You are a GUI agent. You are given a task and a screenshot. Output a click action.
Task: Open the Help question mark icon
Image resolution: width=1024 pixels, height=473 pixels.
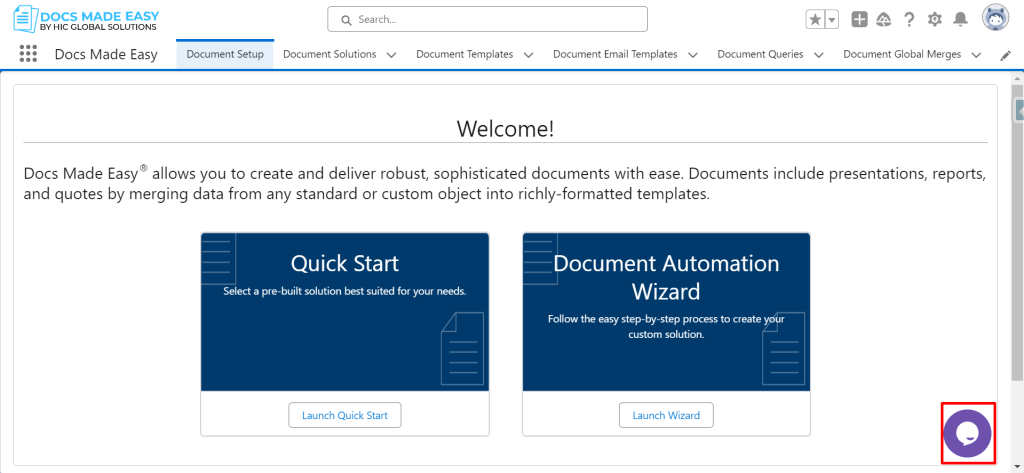908,20
